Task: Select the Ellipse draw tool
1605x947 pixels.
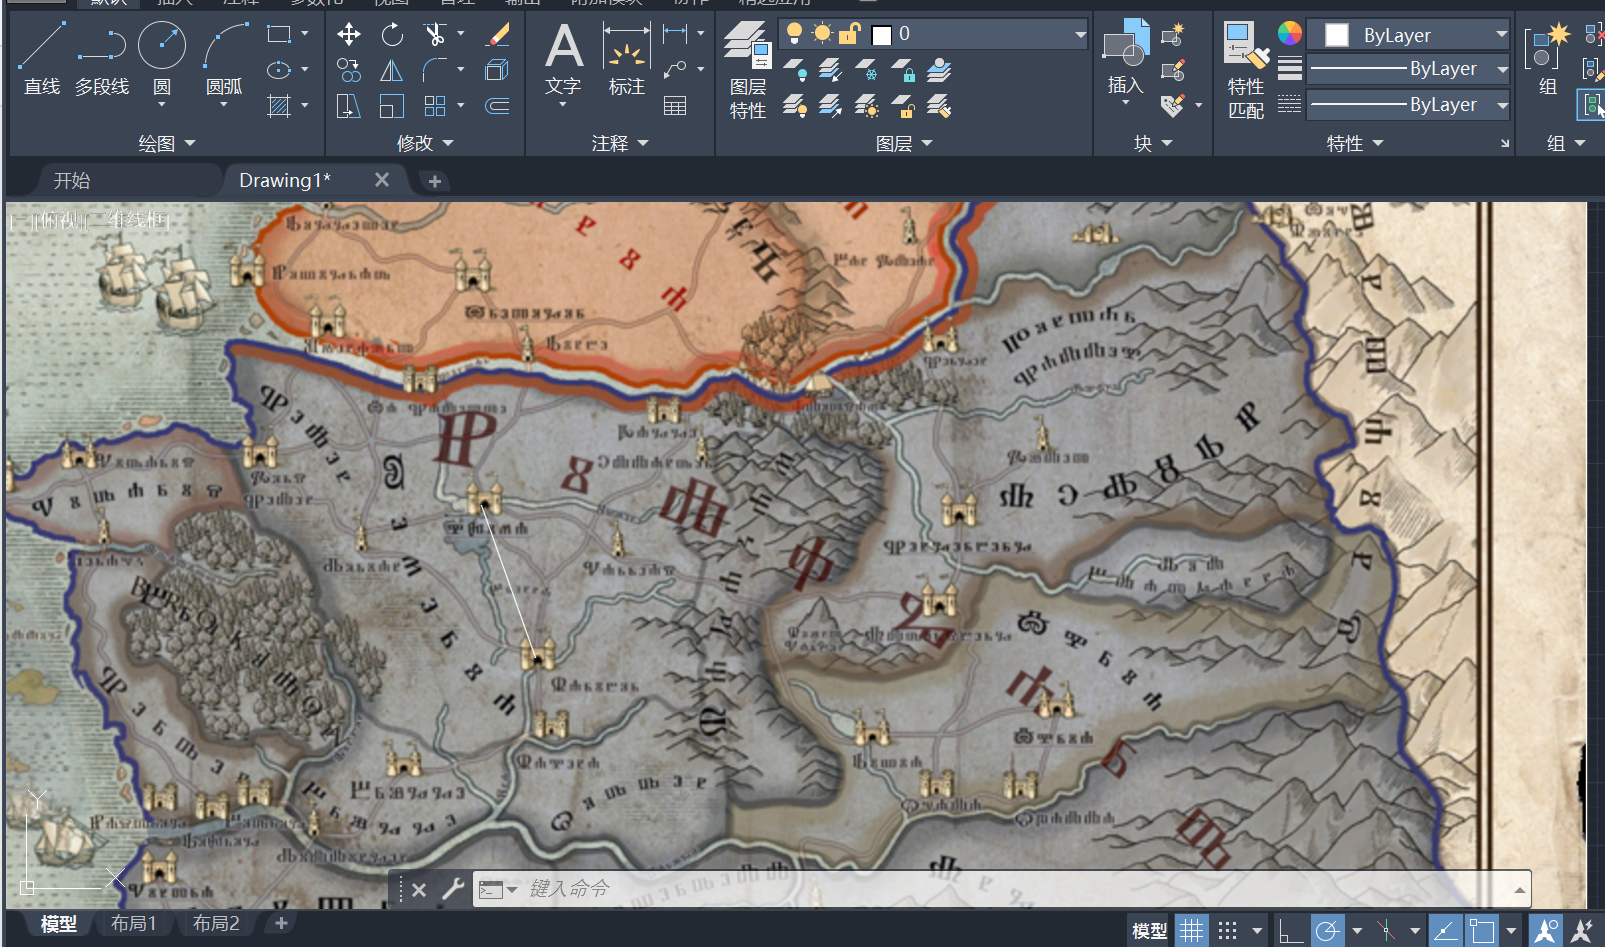Action: tap(279, 70)
